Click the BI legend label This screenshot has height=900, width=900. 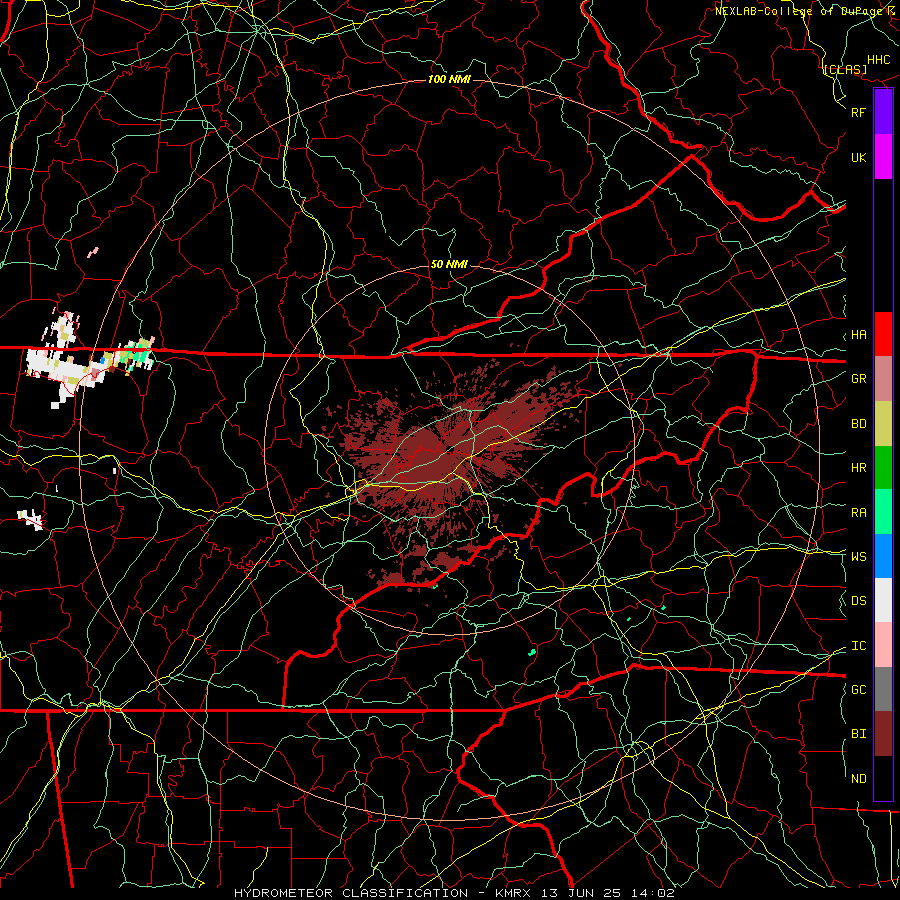point(858,734)
